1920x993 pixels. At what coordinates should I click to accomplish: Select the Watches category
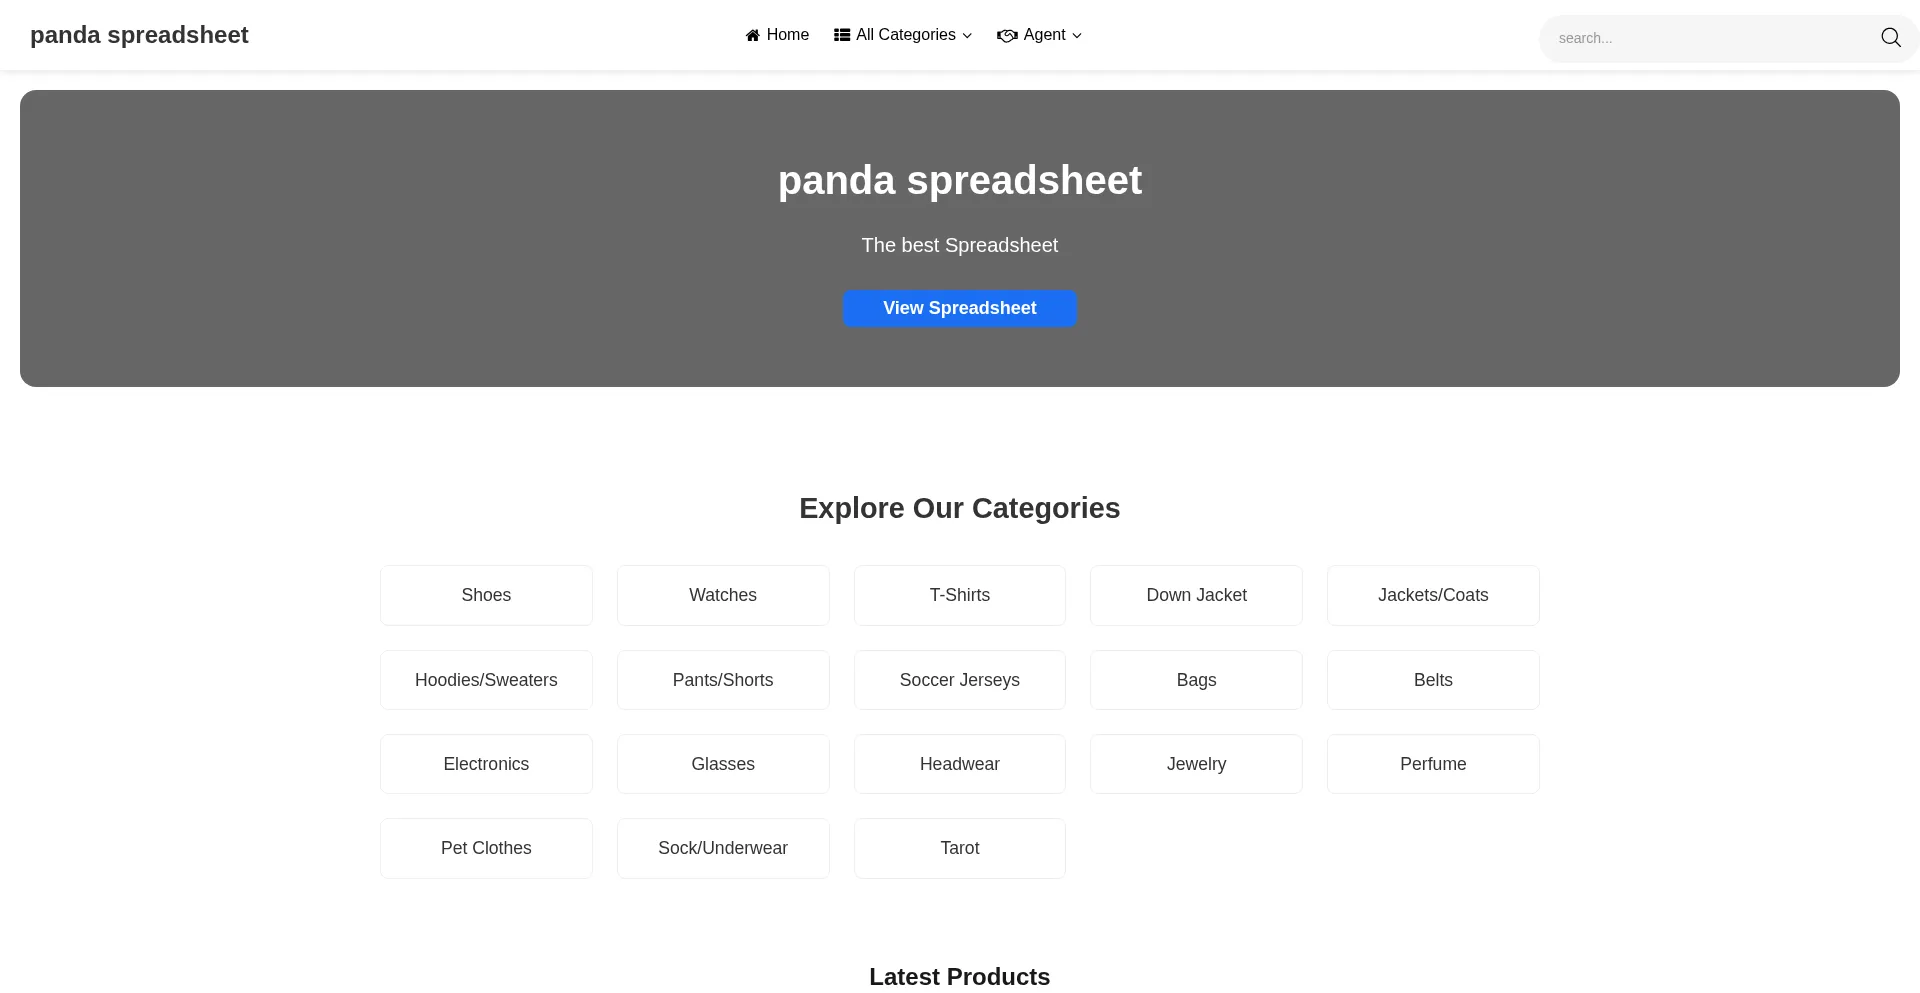[x=722, y=595]
